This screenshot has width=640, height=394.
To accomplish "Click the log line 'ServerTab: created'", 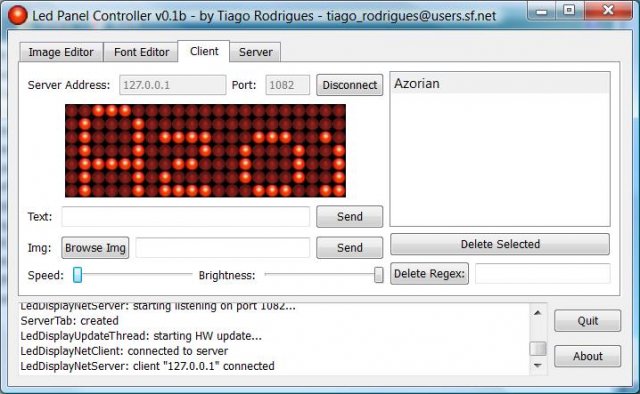I will [x=70, y=321].
